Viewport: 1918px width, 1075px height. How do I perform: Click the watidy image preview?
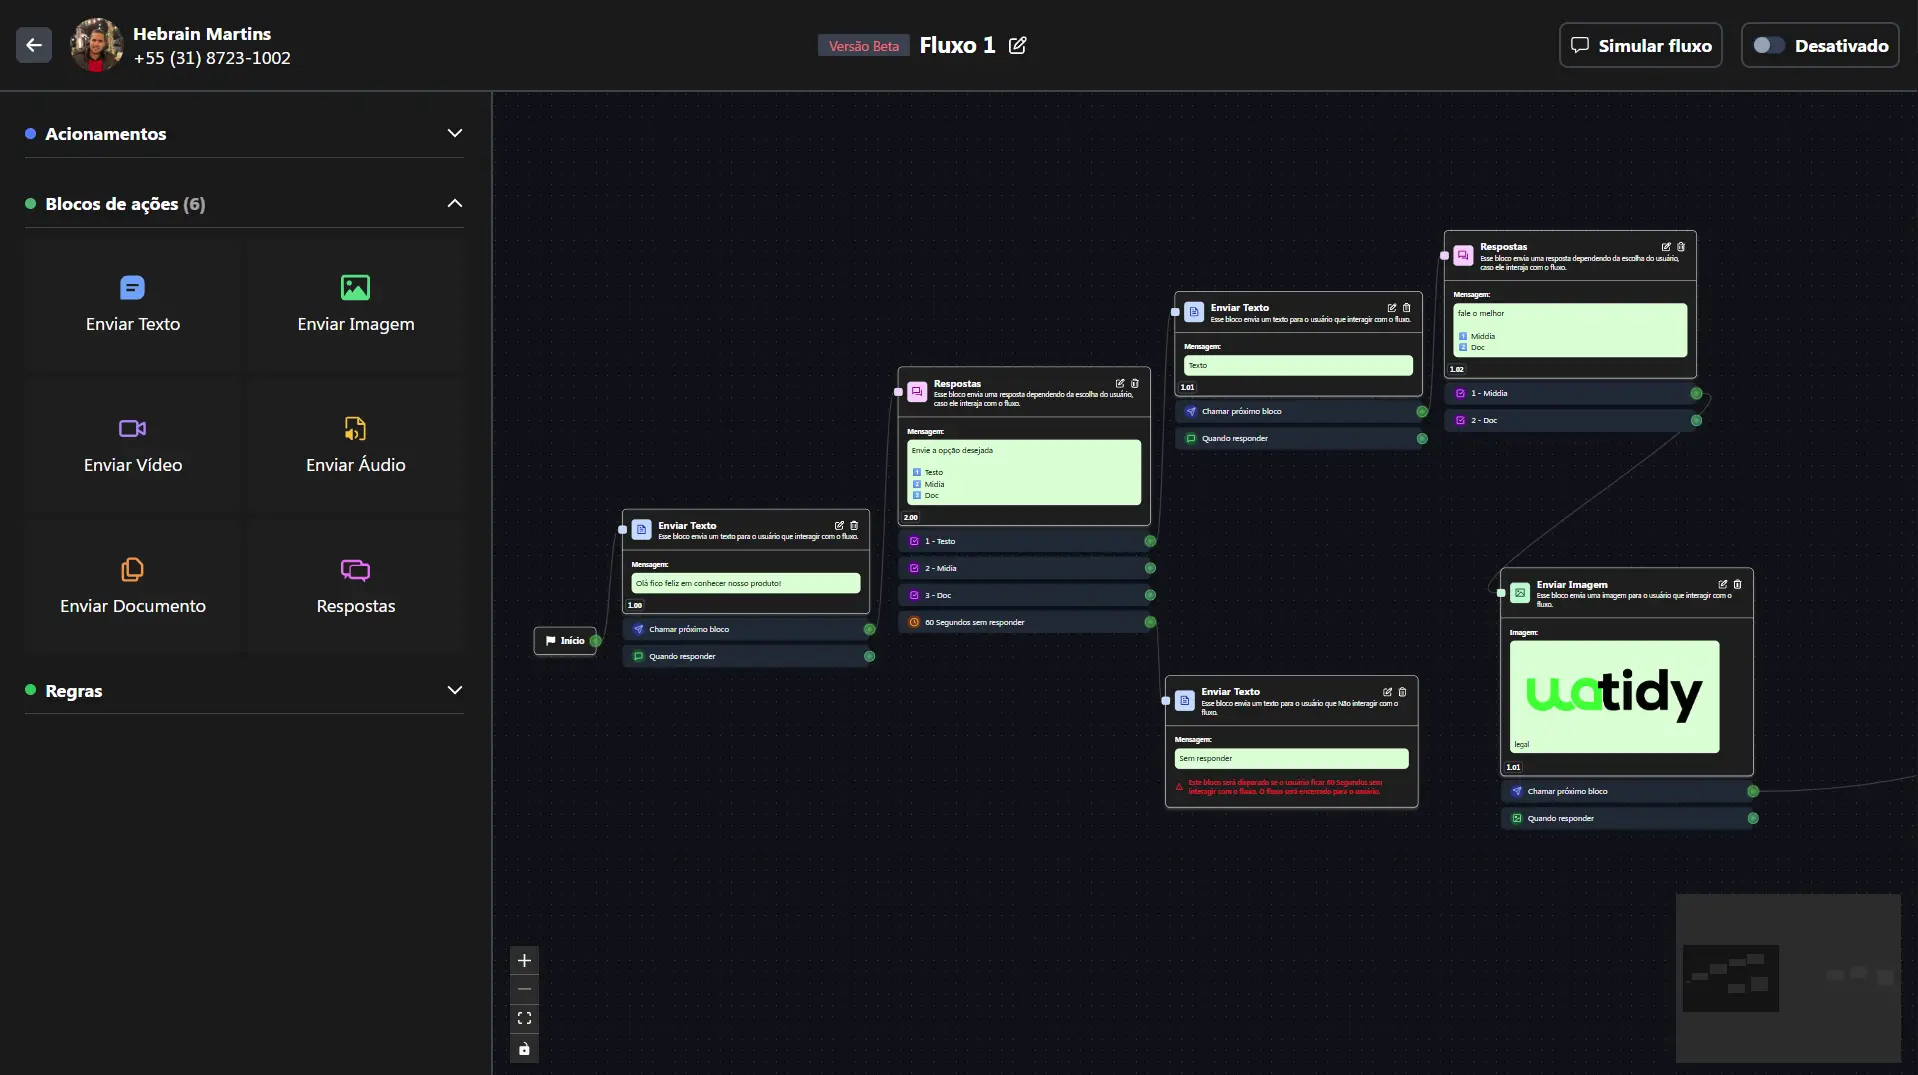point(1614,696)
